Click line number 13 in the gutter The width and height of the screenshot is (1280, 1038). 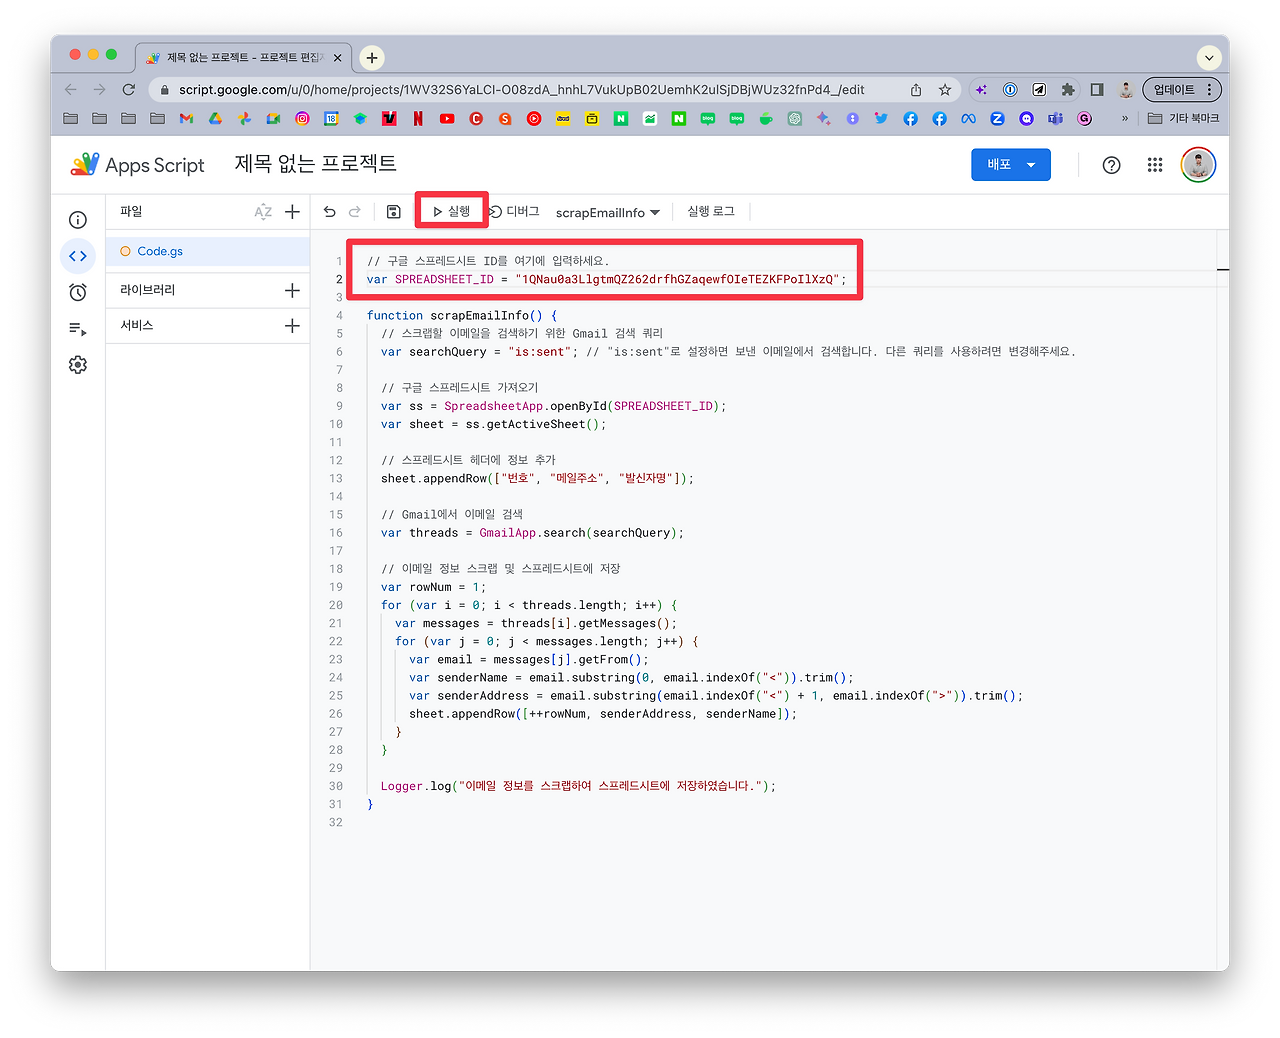[x=336, y=479]
